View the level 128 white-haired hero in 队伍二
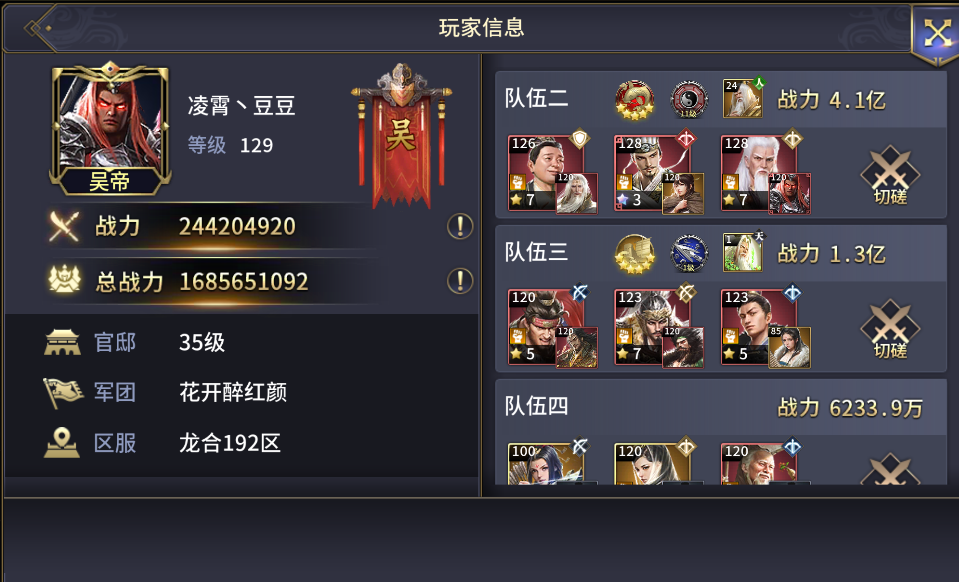The image size is (959, 582). point(758,173)
